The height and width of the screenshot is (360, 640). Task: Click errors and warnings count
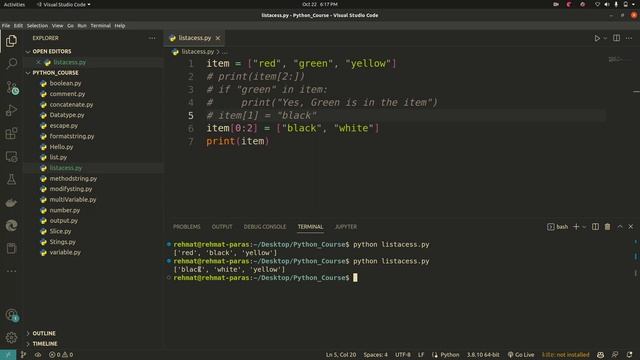pyautogui.click(x=61, y=355)
